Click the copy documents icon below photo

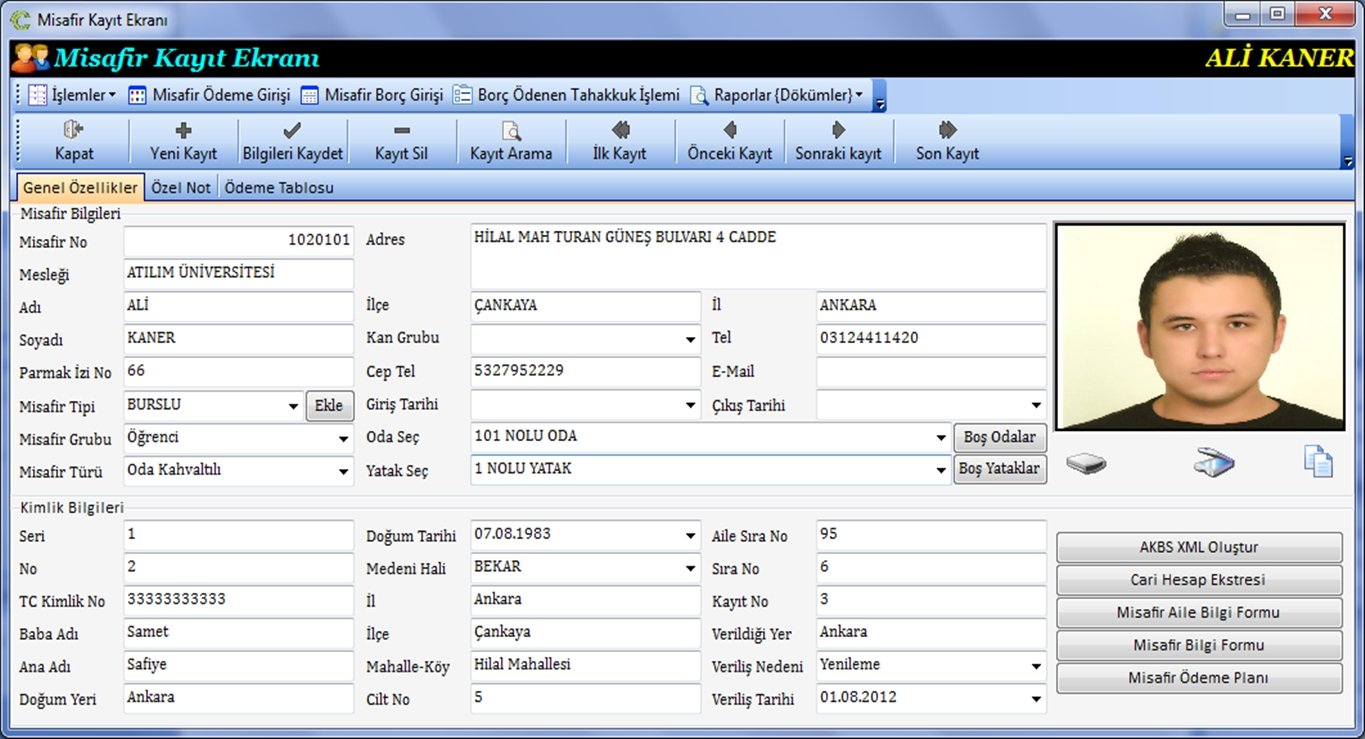coord(1318,460)
